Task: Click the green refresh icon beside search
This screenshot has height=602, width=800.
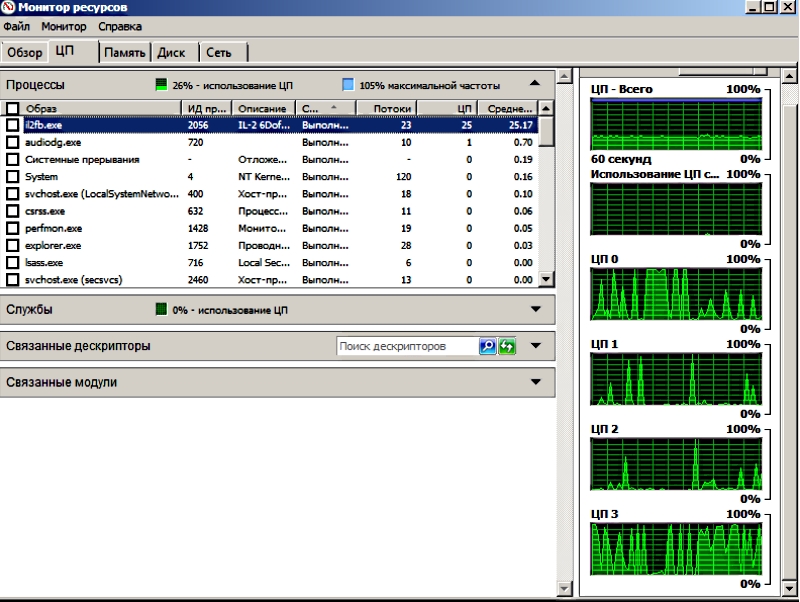Action: (507, 346)
